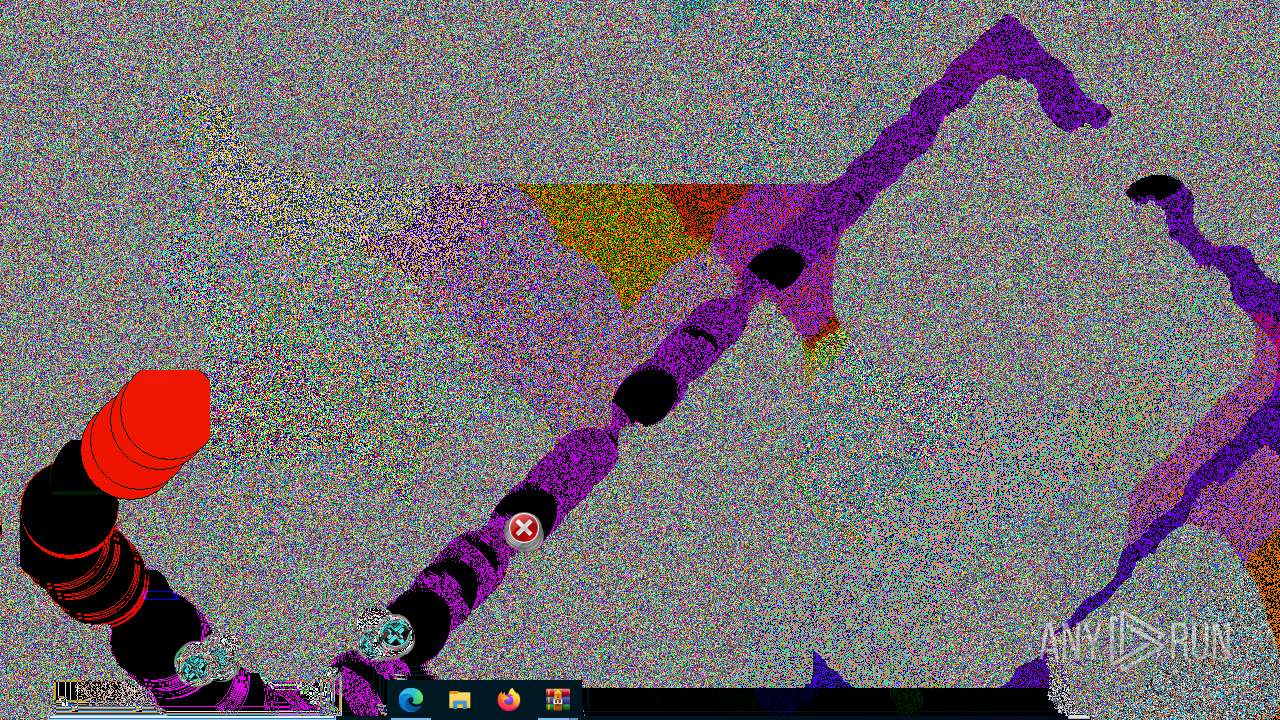Viewport: 1280px width, 720px height.
Task: Open Microsoft Edge from the taskbar
Action: click(411, 701)
